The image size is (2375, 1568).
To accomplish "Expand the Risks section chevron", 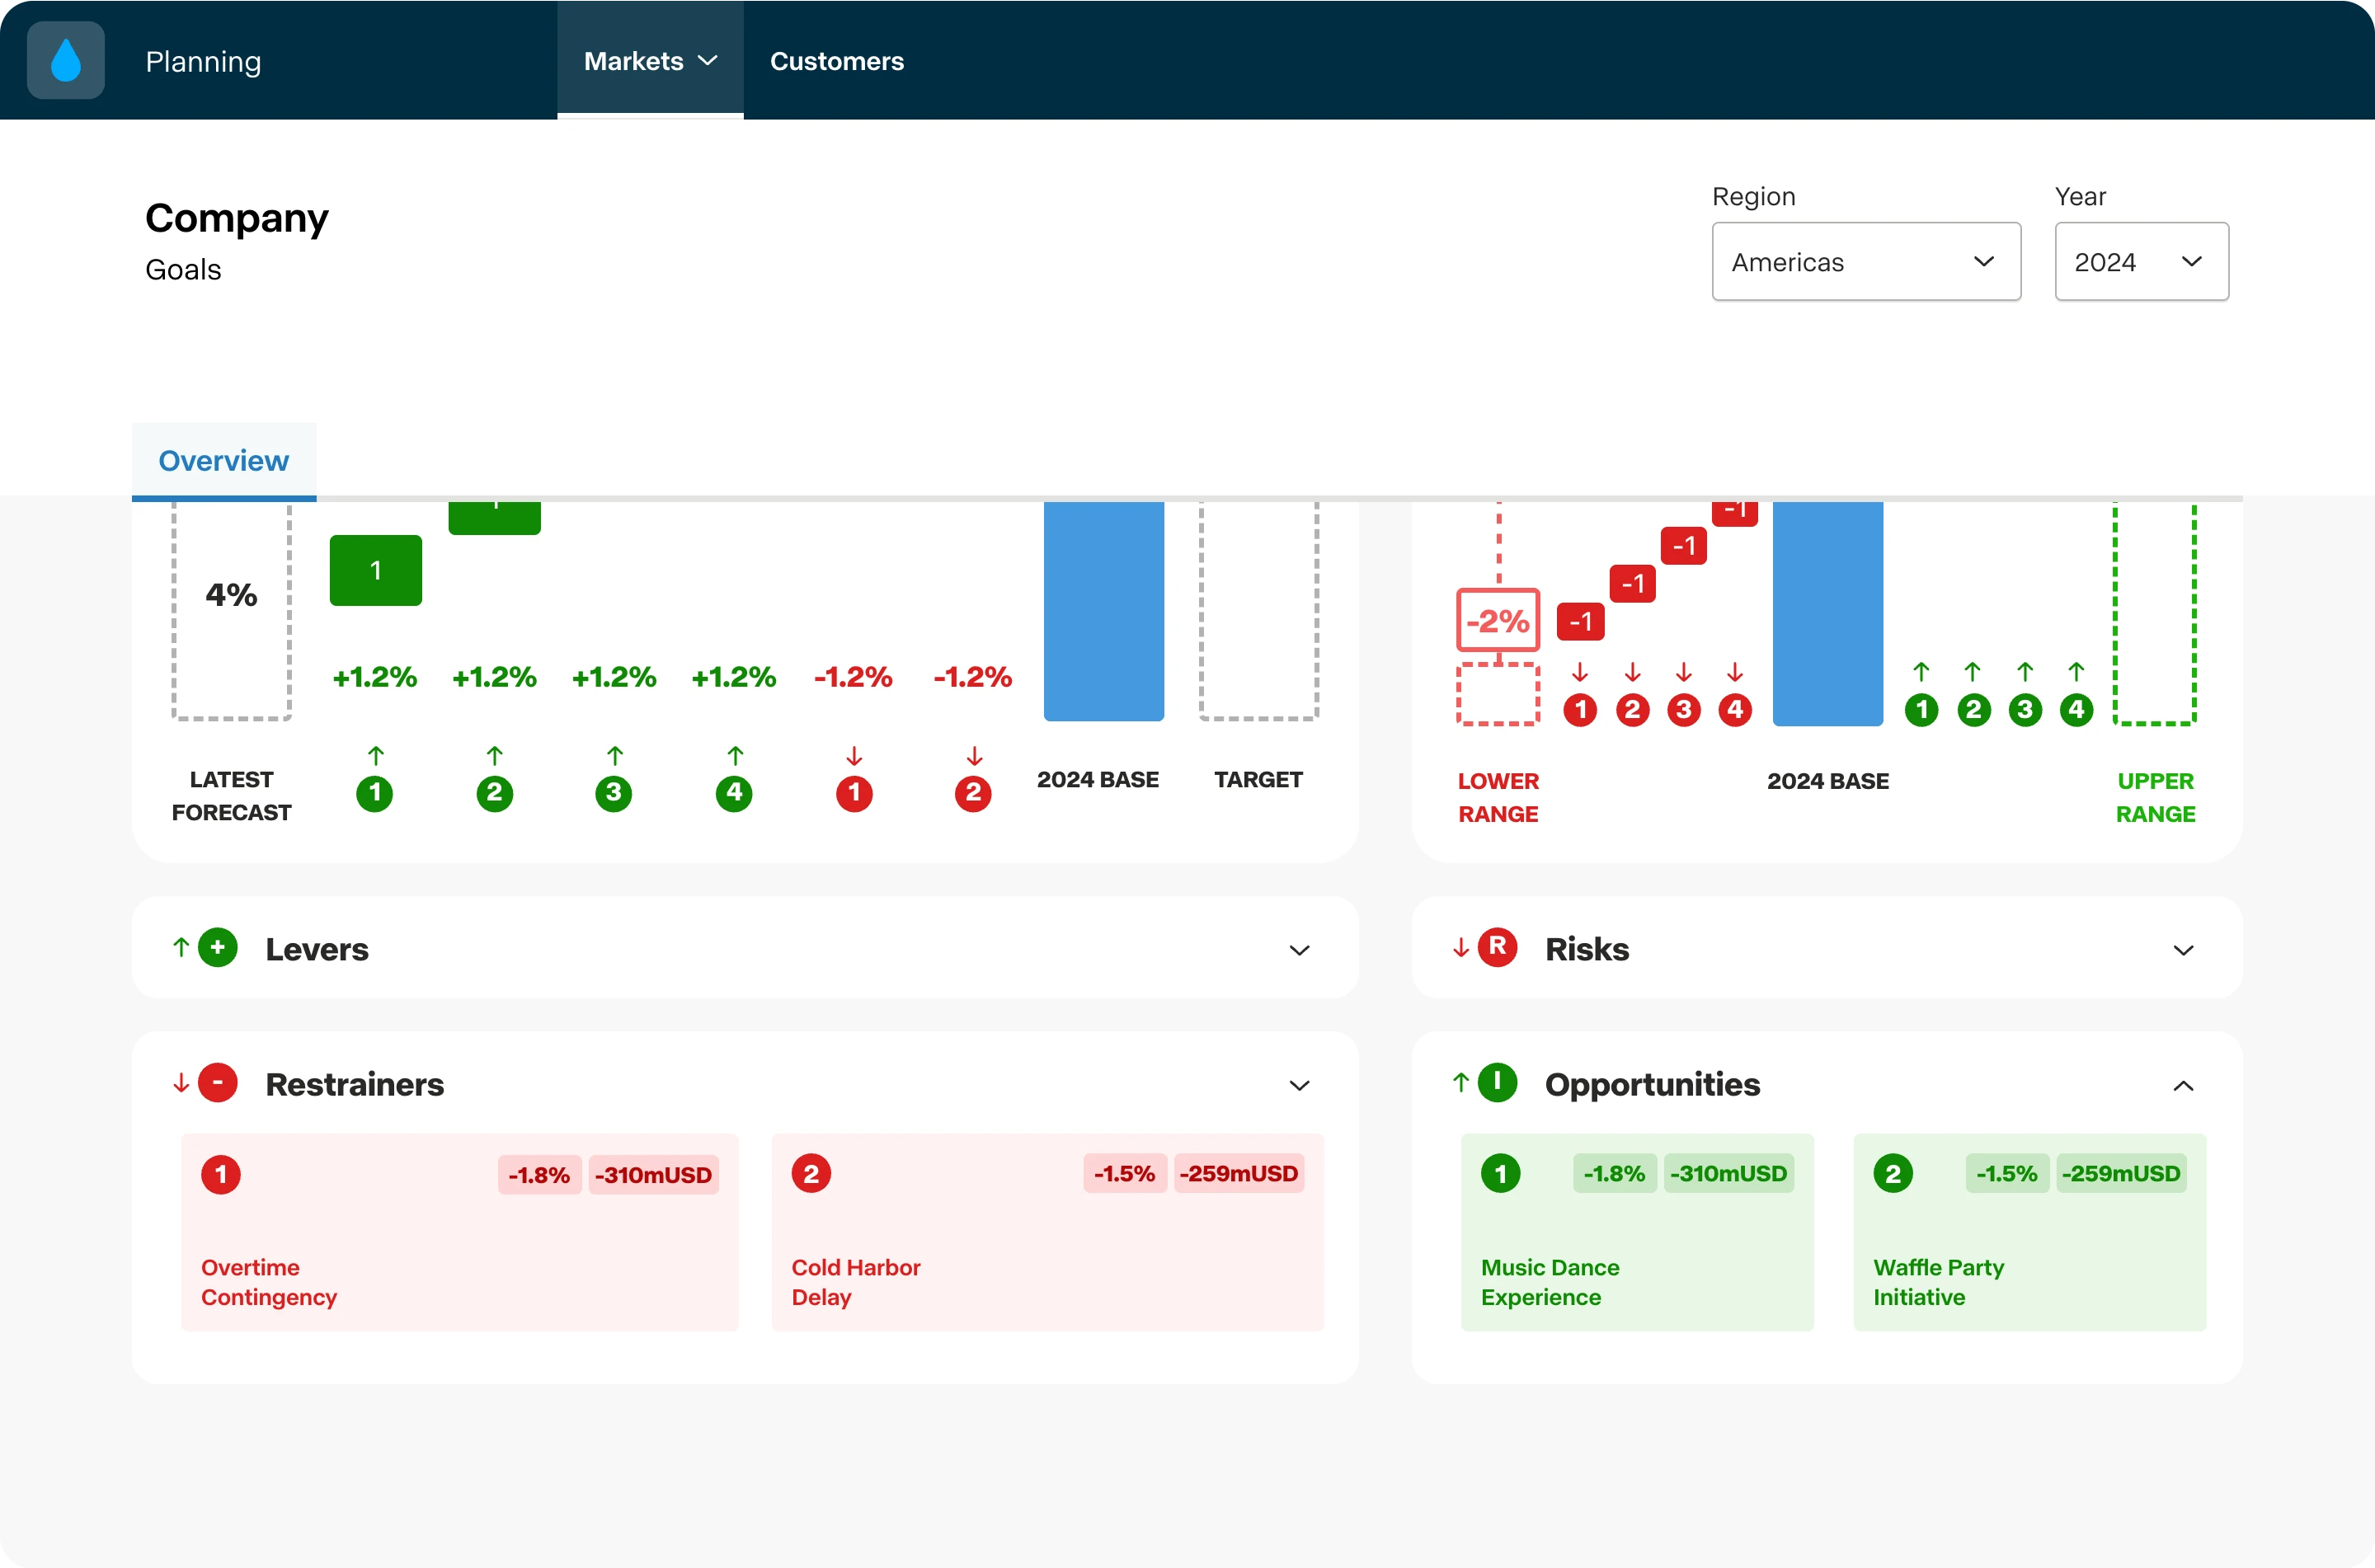I will (2183, 950).
